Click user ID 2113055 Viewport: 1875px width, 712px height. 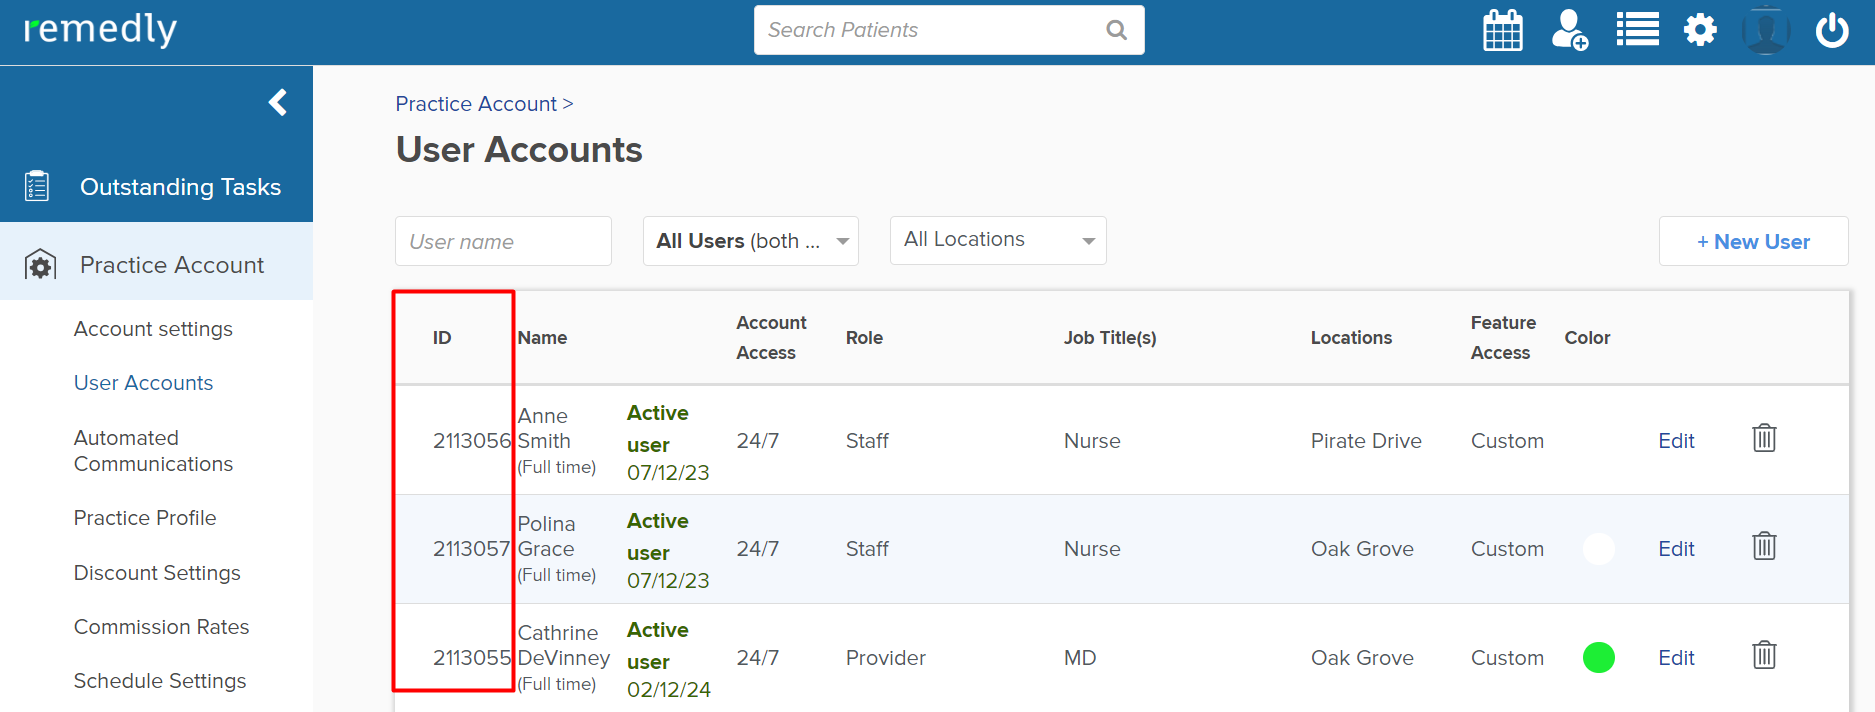pos(472,658)
